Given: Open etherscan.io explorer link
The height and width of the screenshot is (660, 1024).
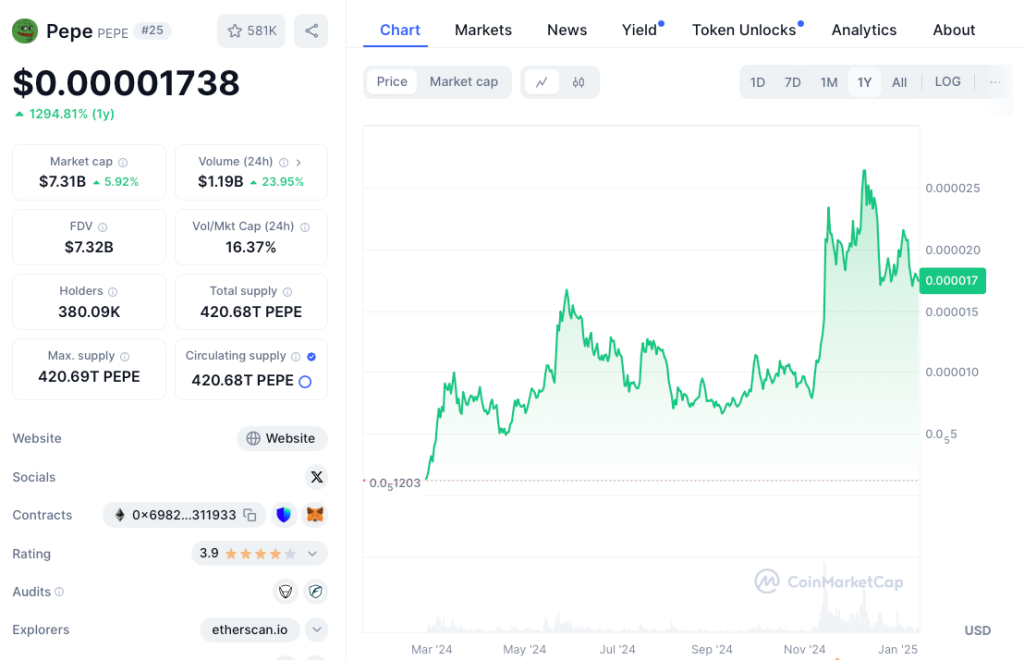Looking at the screenshot, I should [249, 630].
